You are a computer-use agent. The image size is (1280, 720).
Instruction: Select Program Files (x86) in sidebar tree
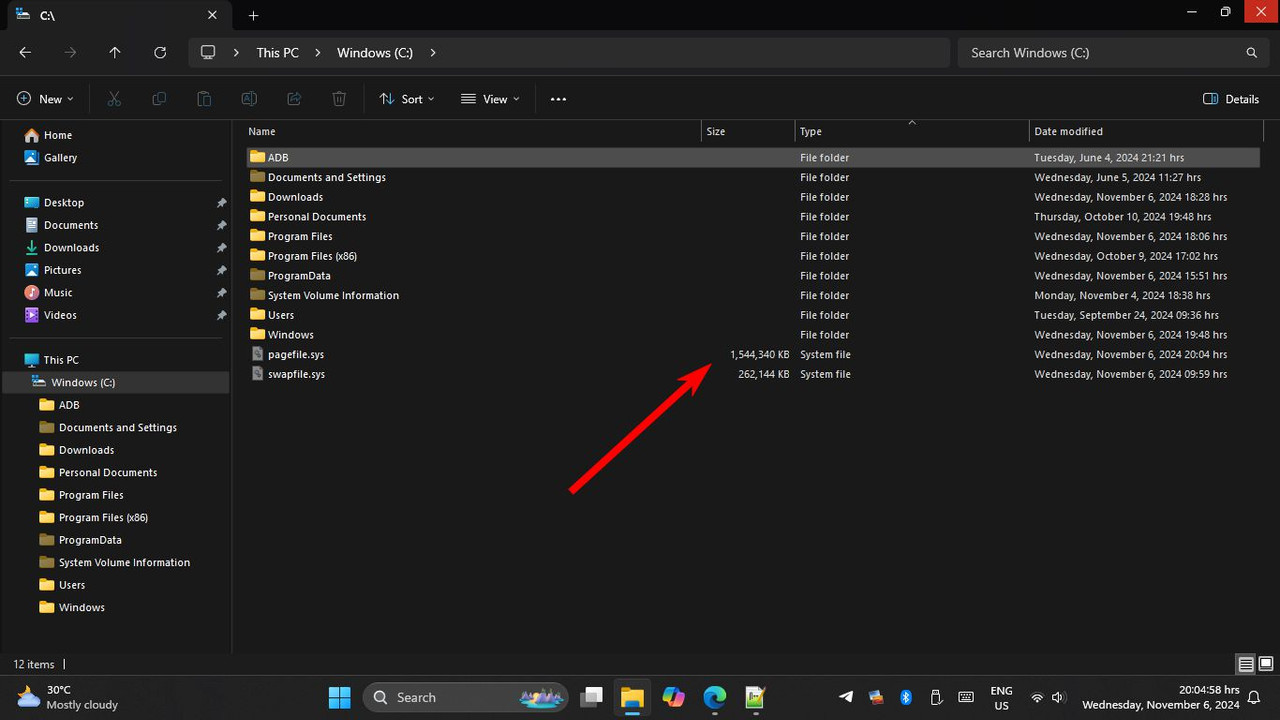[103, 518]
